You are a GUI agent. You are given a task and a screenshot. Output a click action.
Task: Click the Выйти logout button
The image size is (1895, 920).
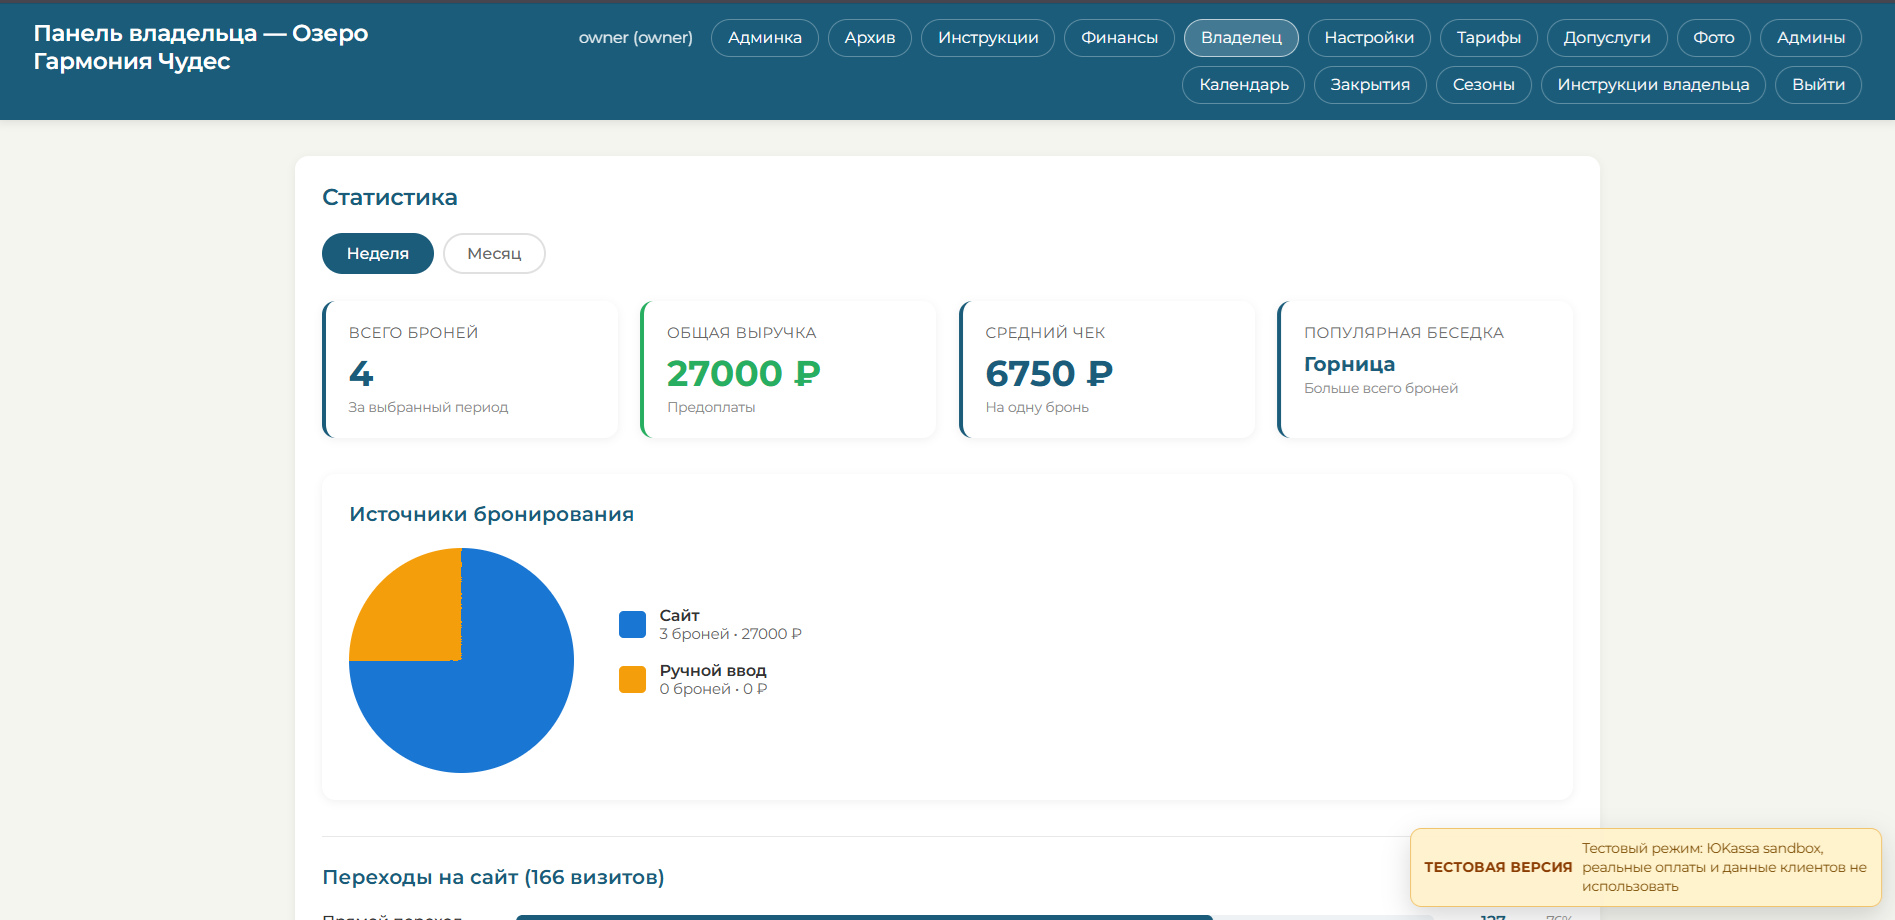click(x=1818, y=85)
